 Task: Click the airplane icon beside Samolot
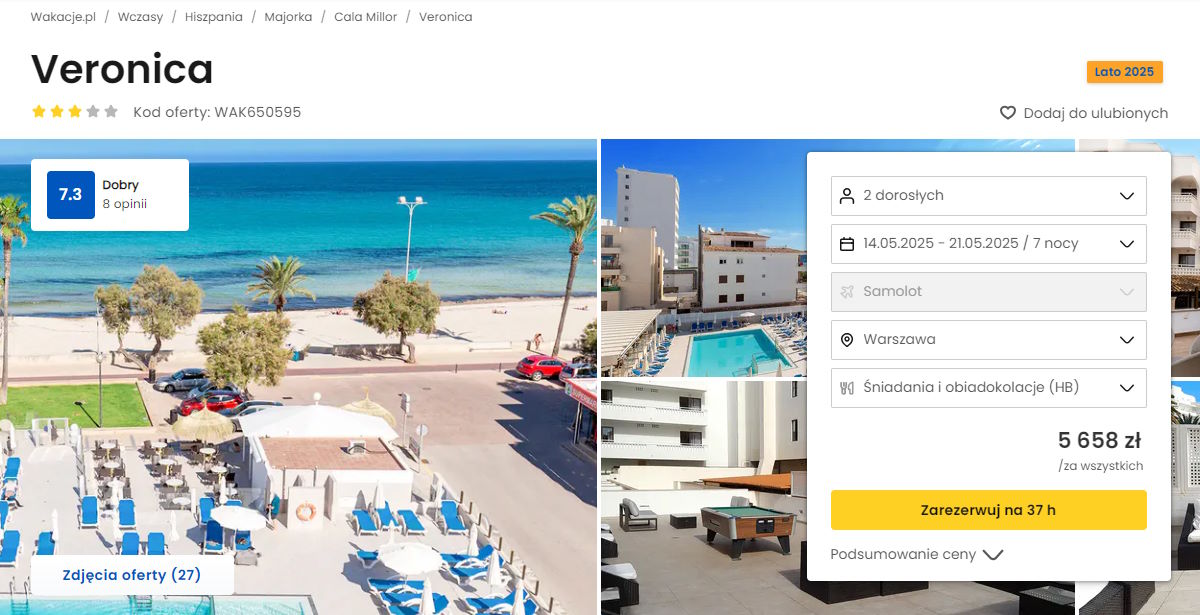click(847, 292)
